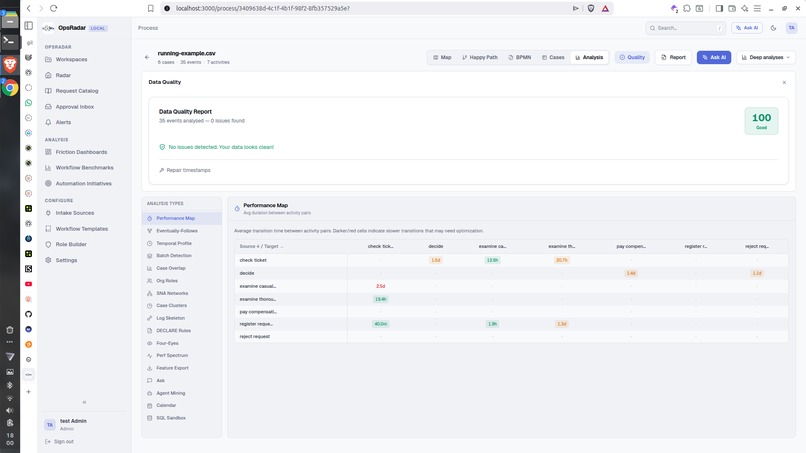Select Four-Eyes analysis type

coord(181,343)
